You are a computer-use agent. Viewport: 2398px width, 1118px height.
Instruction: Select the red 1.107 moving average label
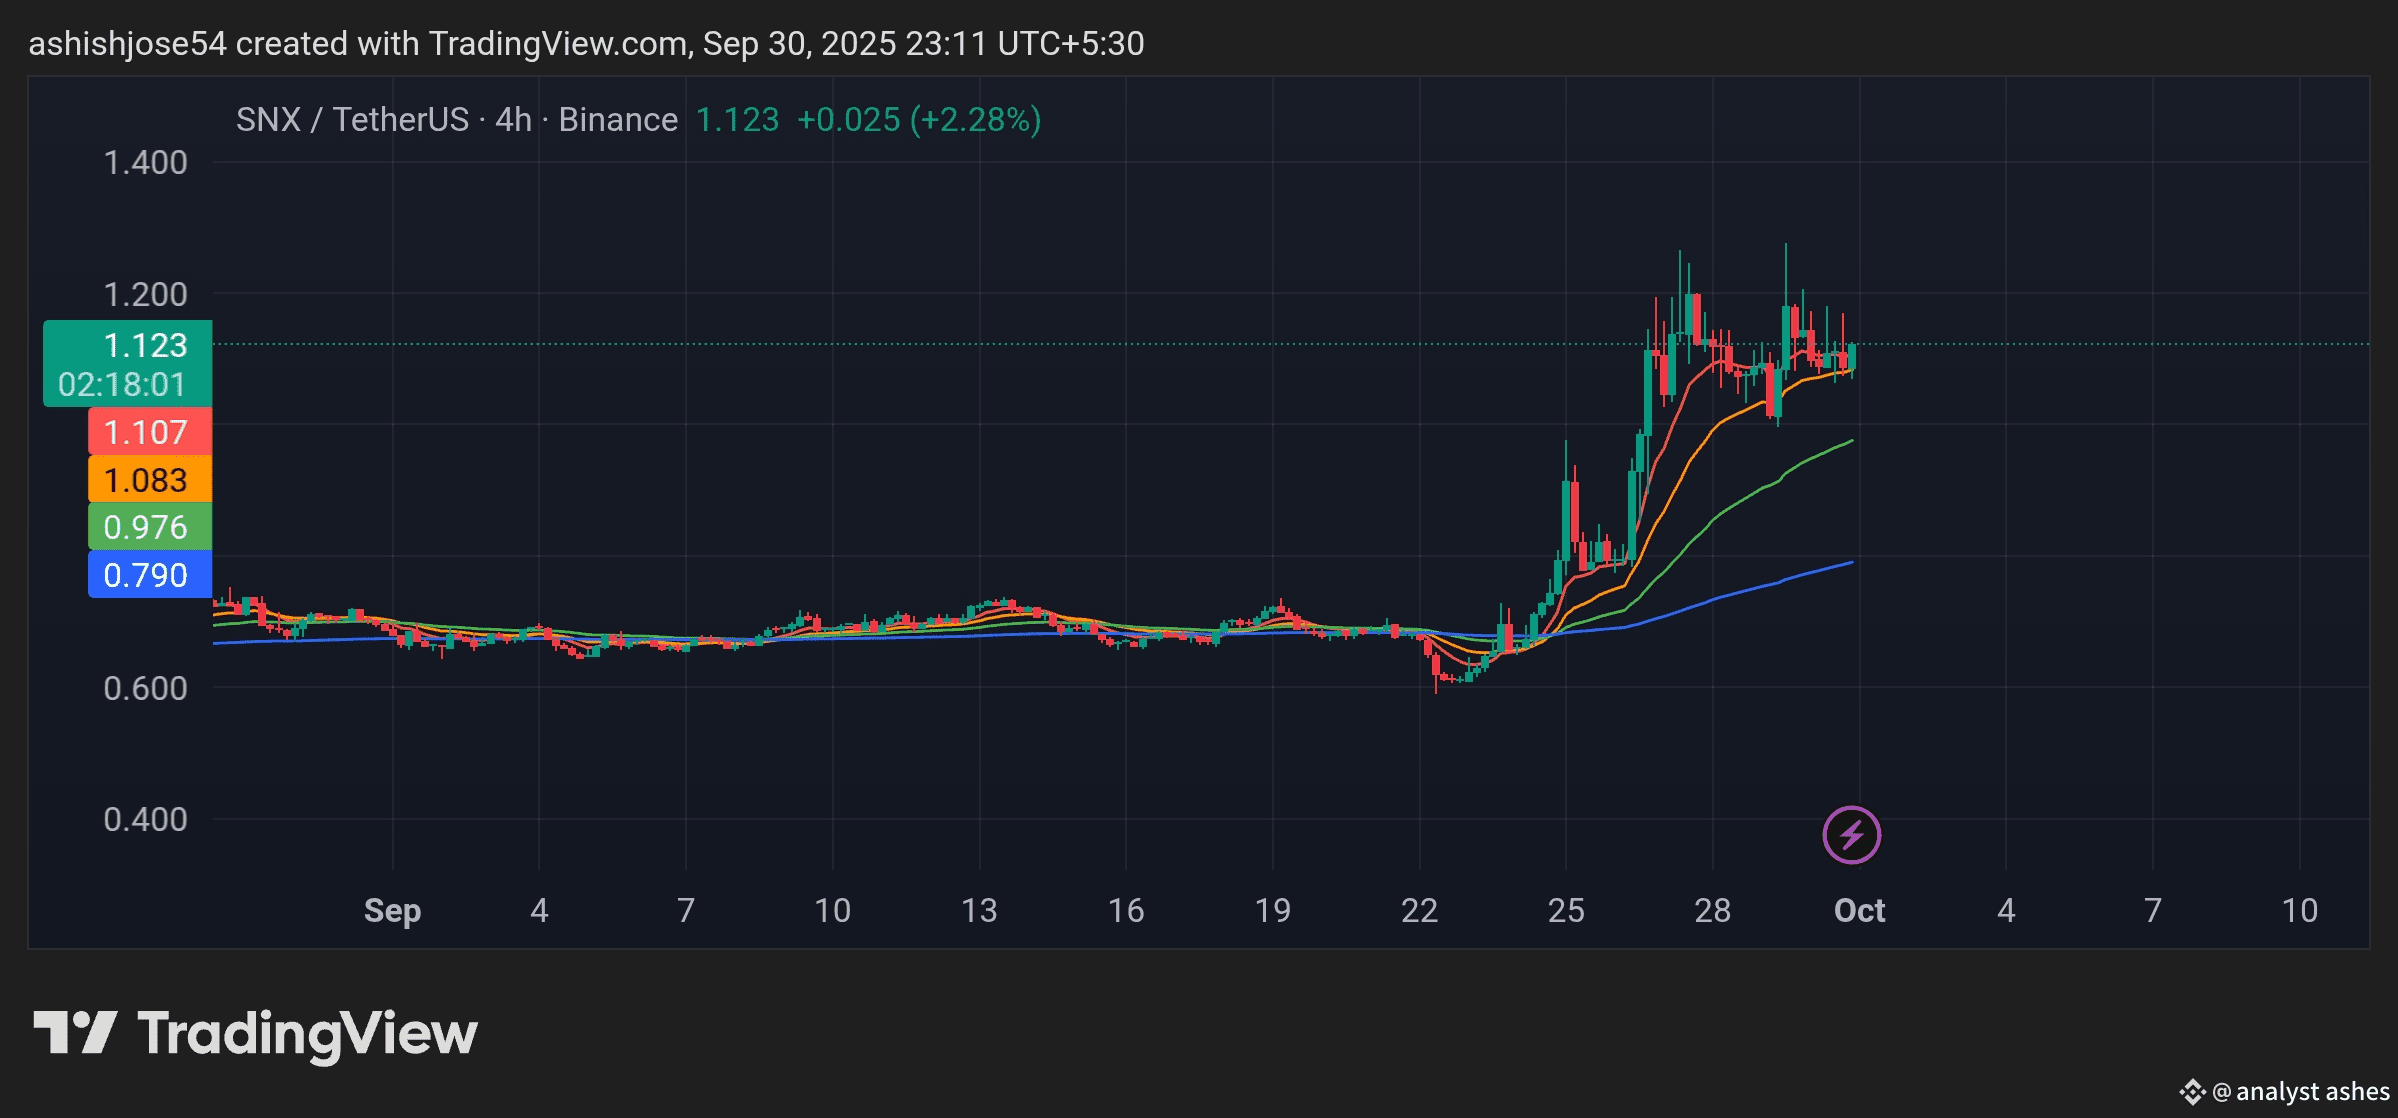coord(149,432)
